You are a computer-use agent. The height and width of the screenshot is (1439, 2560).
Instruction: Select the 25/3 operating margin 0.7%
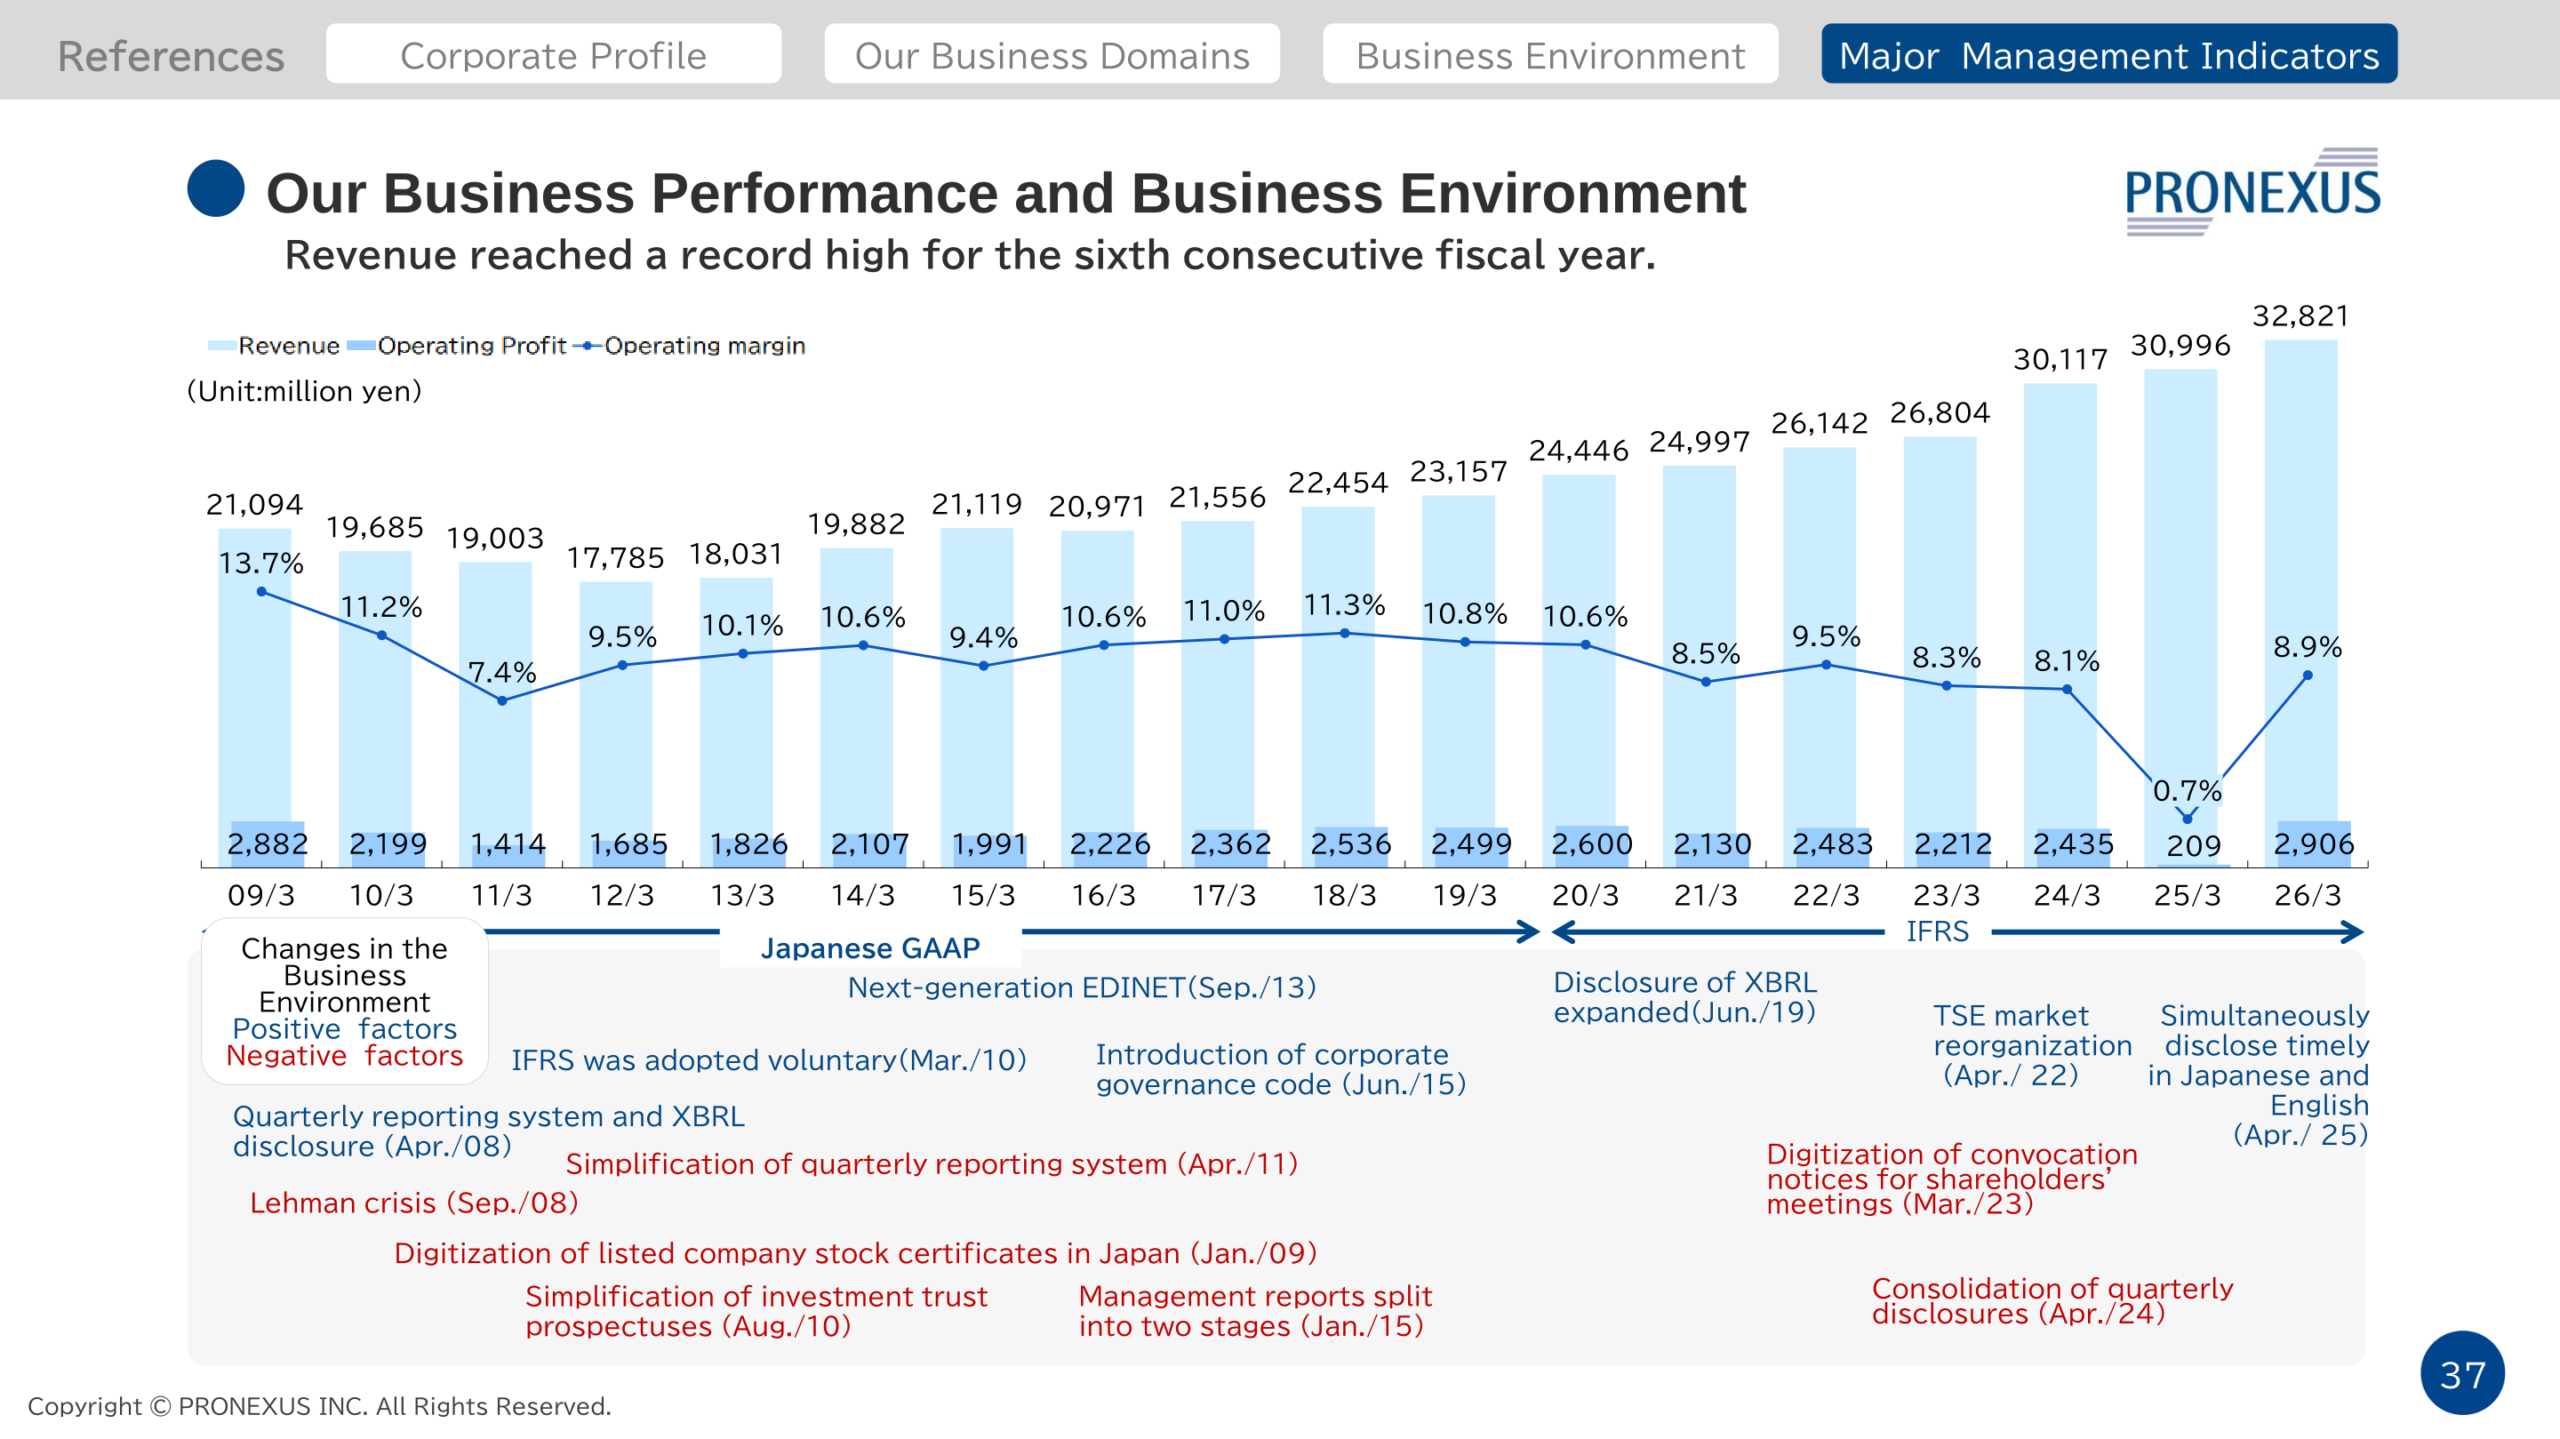point(2187,791)
